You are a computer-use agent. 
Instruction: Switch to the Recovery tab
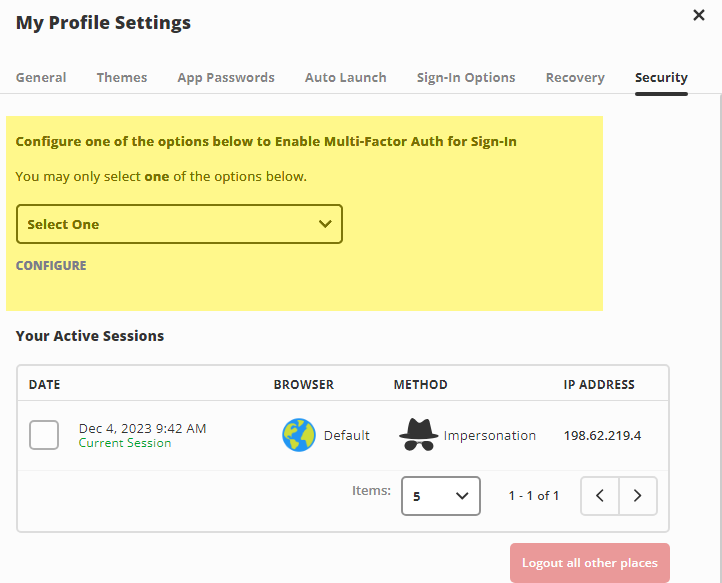pos(575,77)
